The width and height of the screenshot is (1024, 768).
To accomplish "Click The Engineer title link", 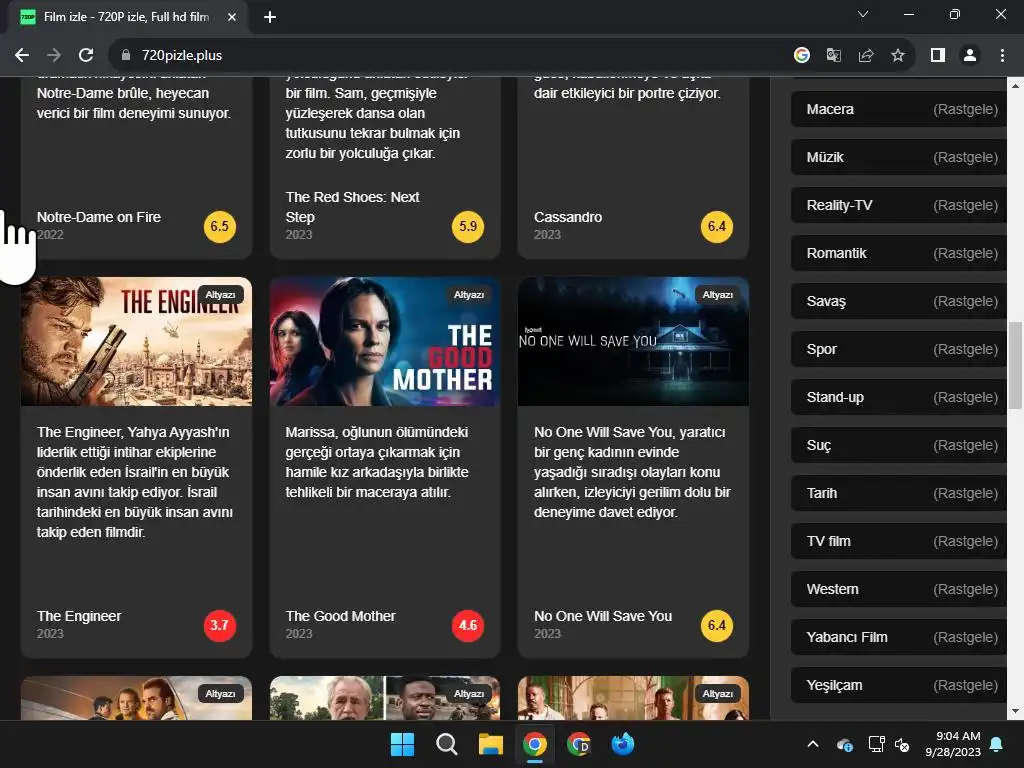I will coord(79,616).
